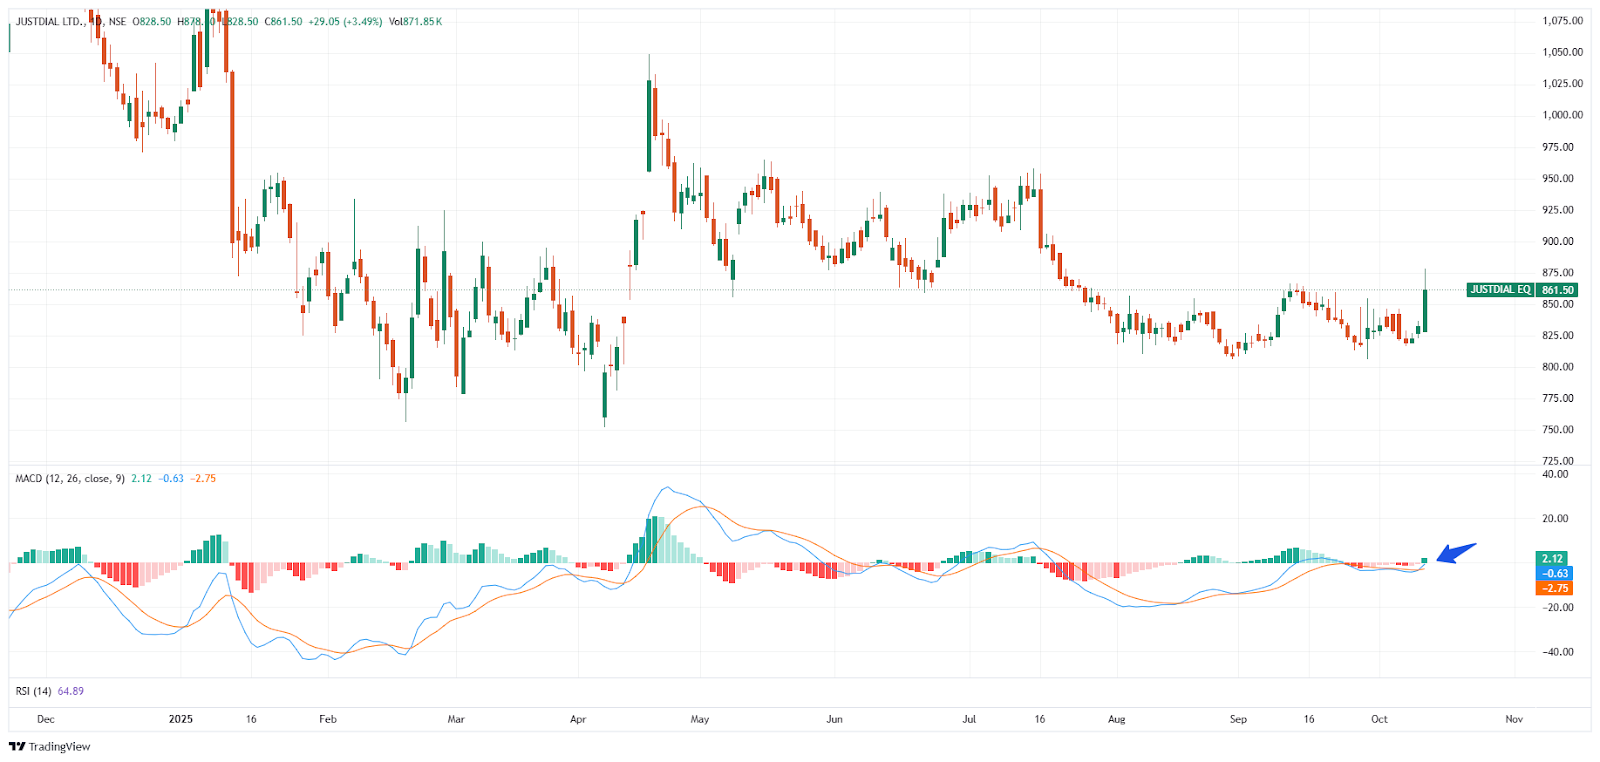
Task: Click the 750.00 level on the price scale
Action: (x=1558, y=430)
